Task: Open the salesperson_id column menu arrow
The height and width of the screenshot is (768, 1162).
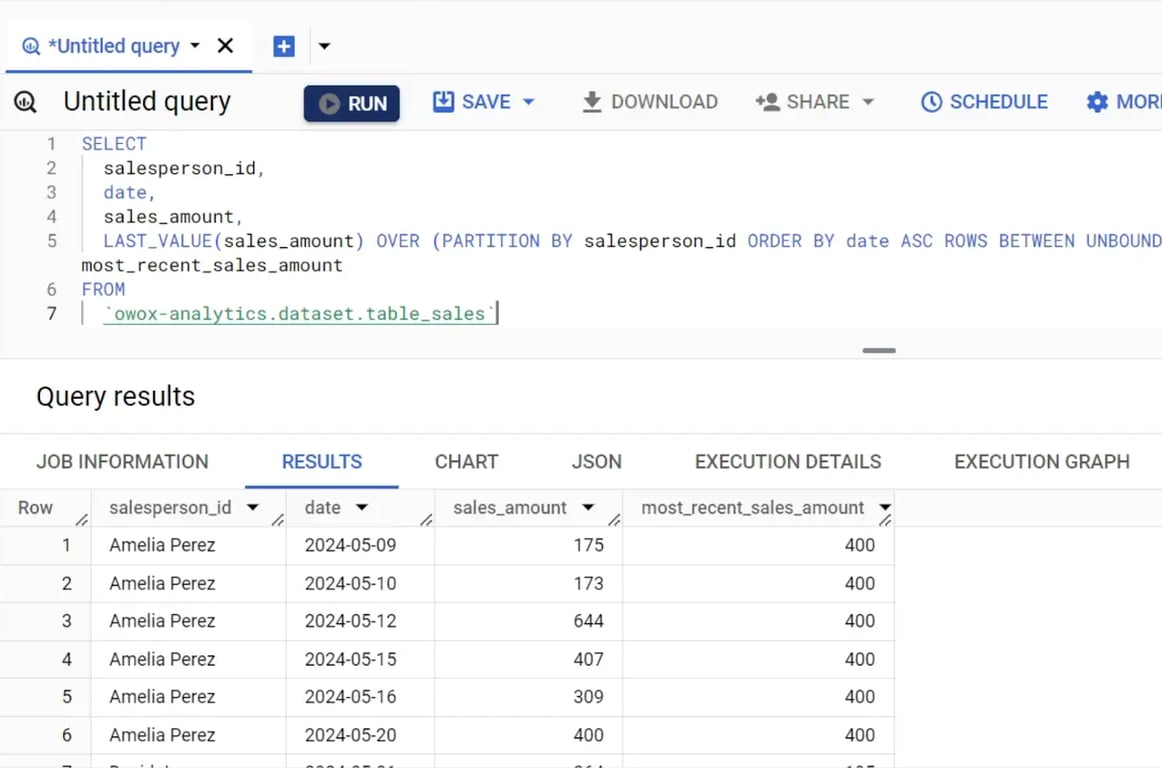Action: (x=253, y=508)
